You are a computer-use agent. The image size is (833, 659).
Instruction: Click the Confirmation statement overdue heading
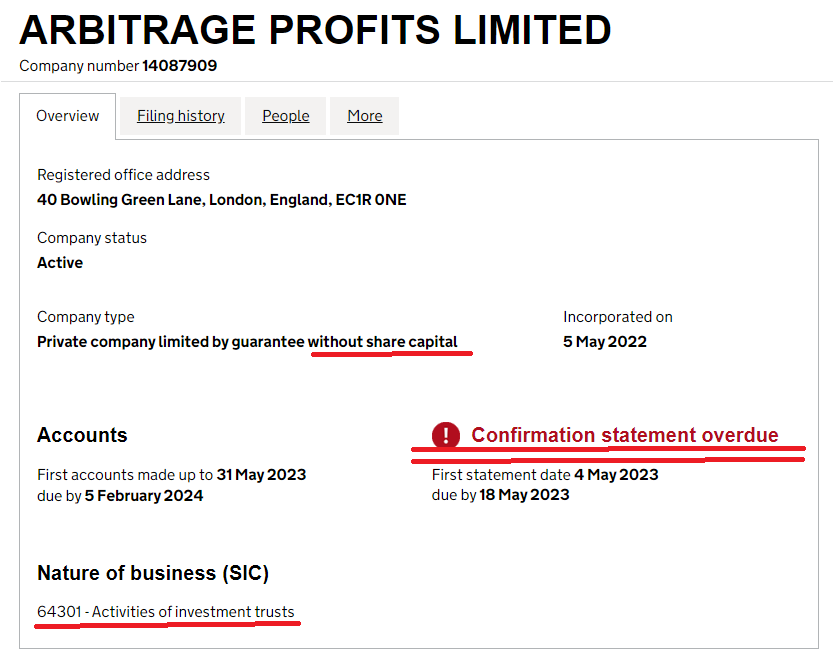click(625, 435)
